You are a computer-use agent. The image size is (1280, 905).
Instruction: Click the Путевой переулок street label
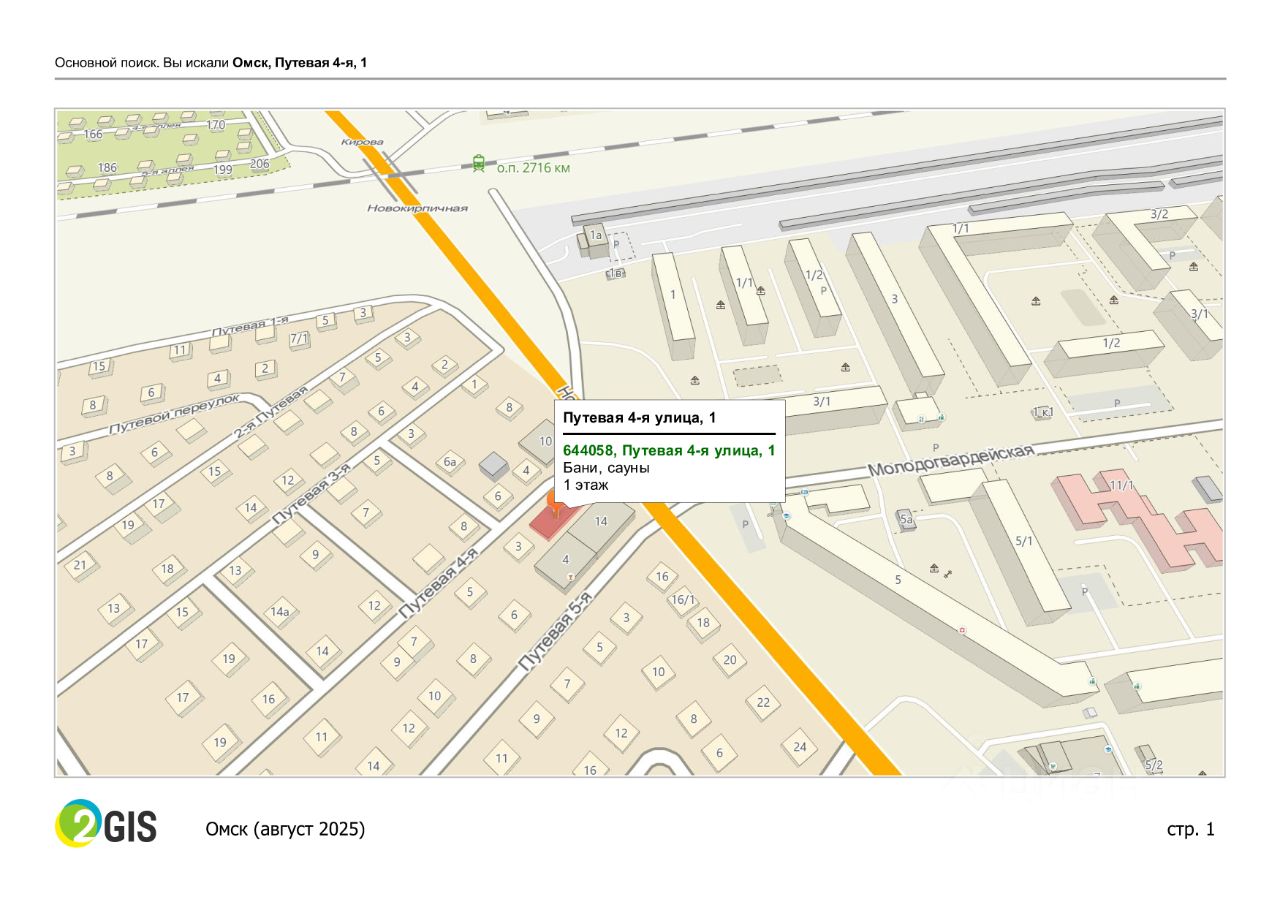(175, 413)
